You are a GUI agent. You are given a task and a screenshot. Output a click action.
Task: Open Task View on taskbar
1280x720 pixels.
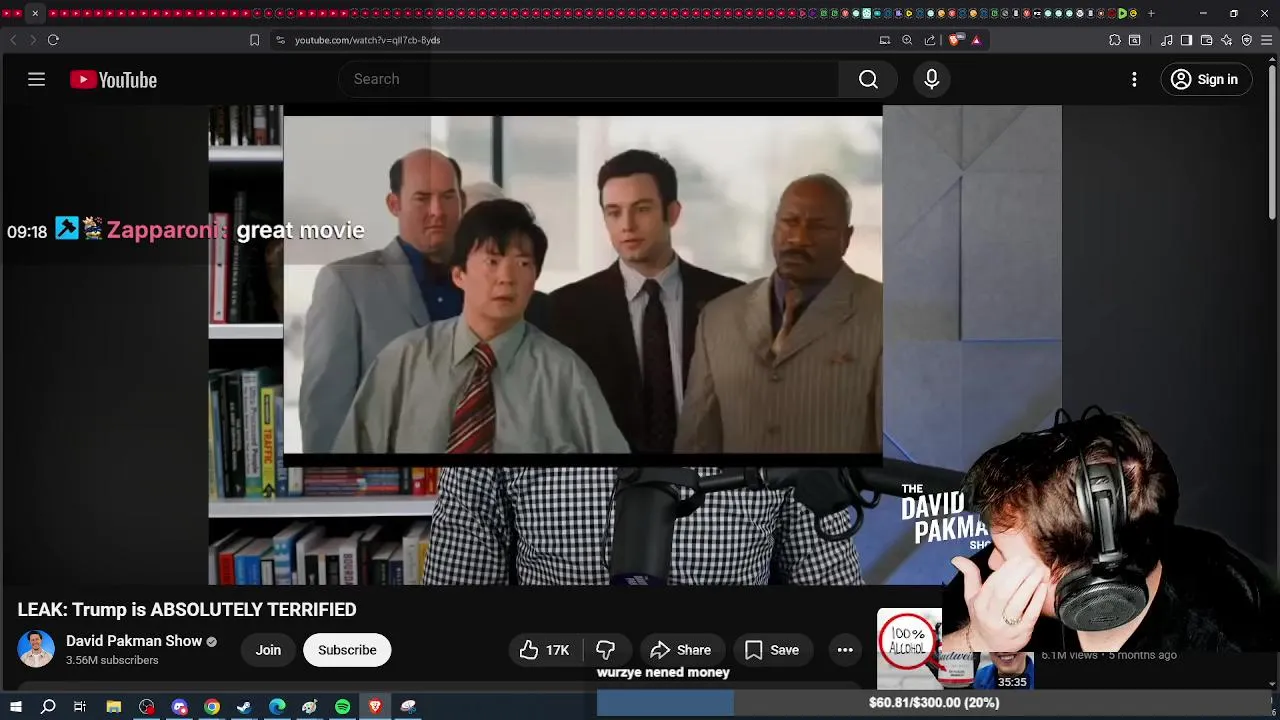click(80, 707)
